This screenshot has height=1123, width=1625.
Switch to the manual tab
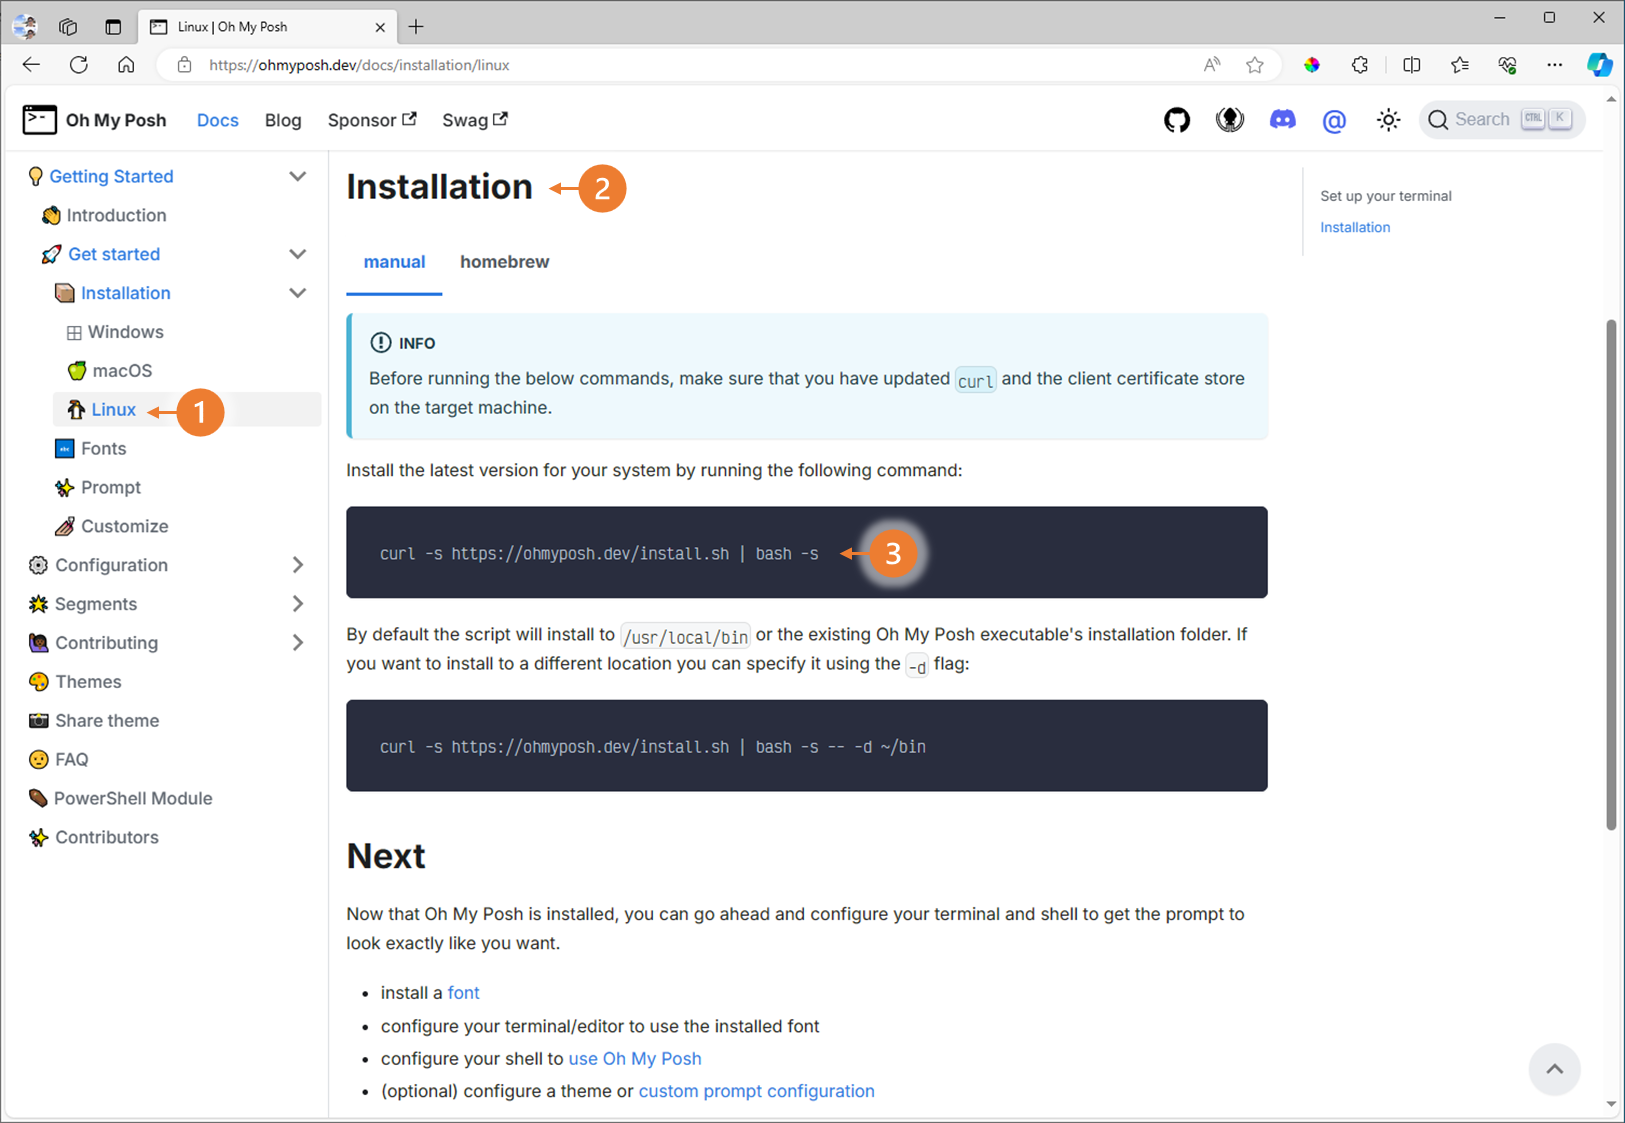coord(394,262)
